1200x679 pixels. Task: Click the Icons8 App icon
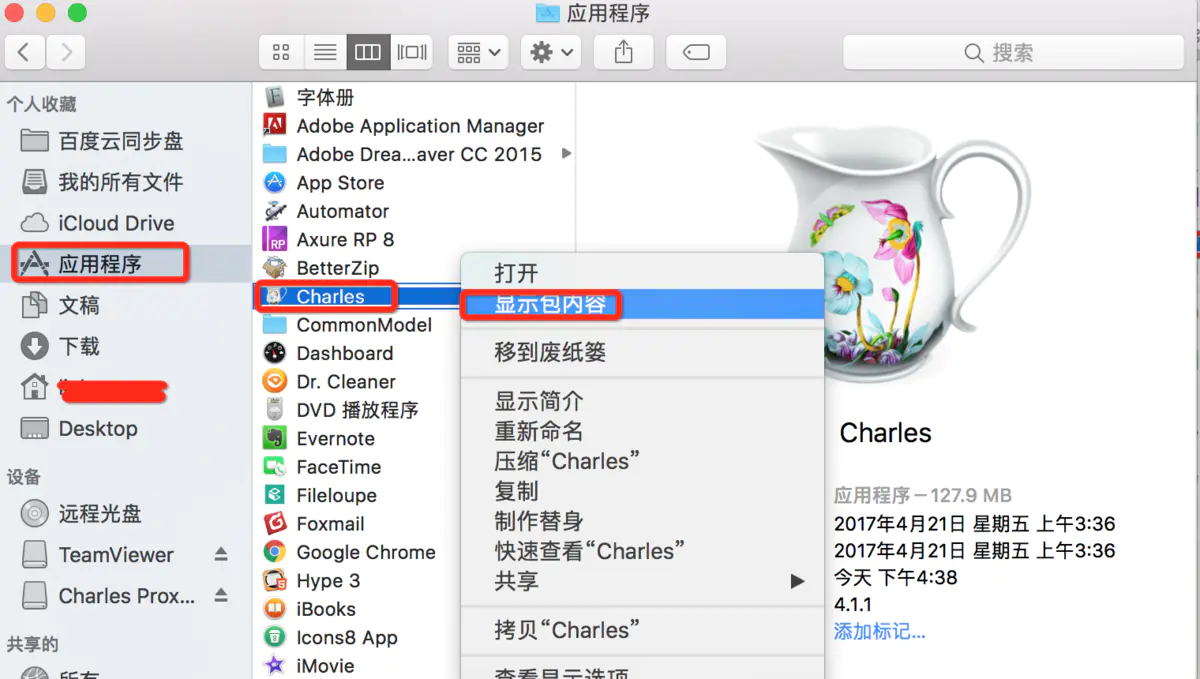pyautogui.click(x=274, y=637)
